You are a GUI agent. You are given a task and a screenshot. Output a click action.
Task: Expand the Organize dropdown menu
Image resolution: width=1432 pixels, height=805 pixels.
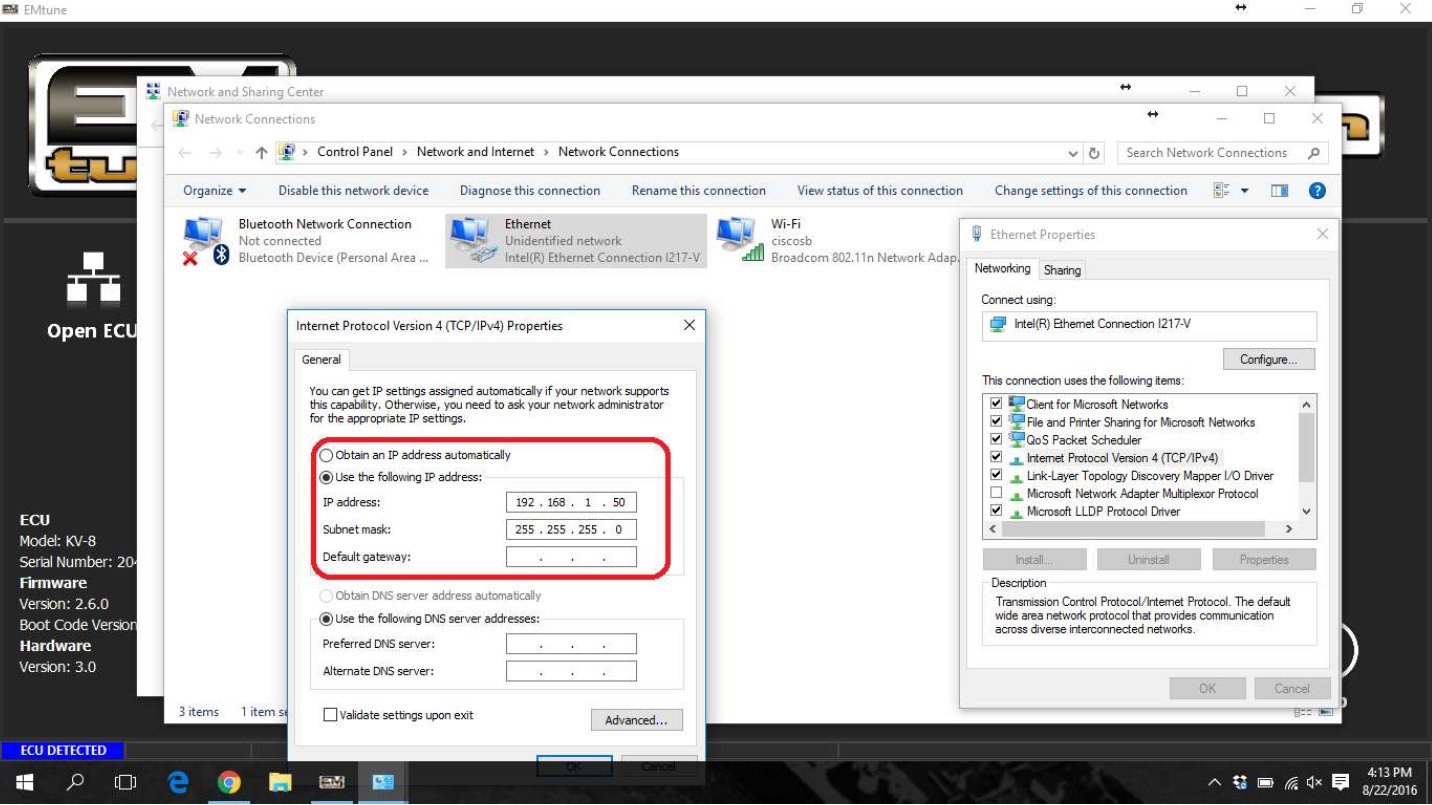(214, 191)
